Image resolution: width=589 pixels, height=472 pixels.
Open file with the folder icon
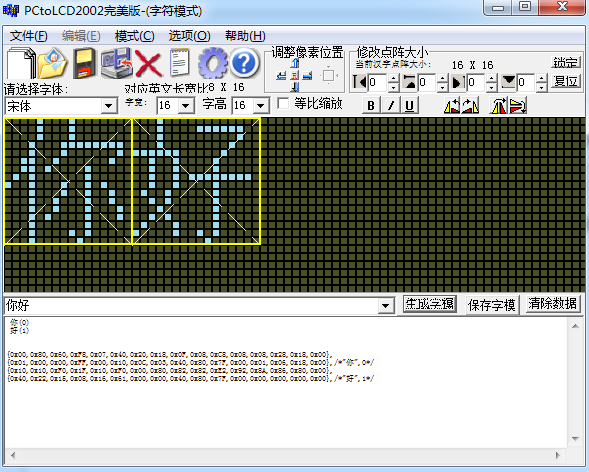tap(53, 63)
